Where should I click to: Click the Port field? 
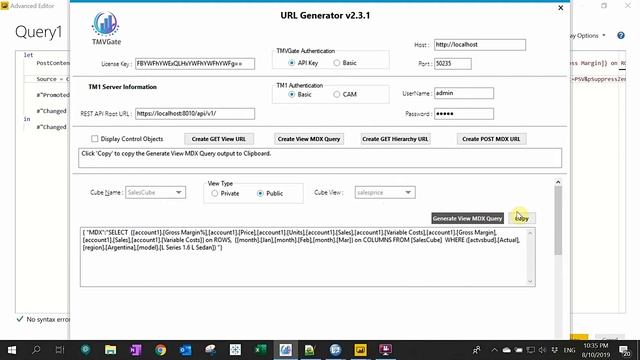click(x=453, y=64)
